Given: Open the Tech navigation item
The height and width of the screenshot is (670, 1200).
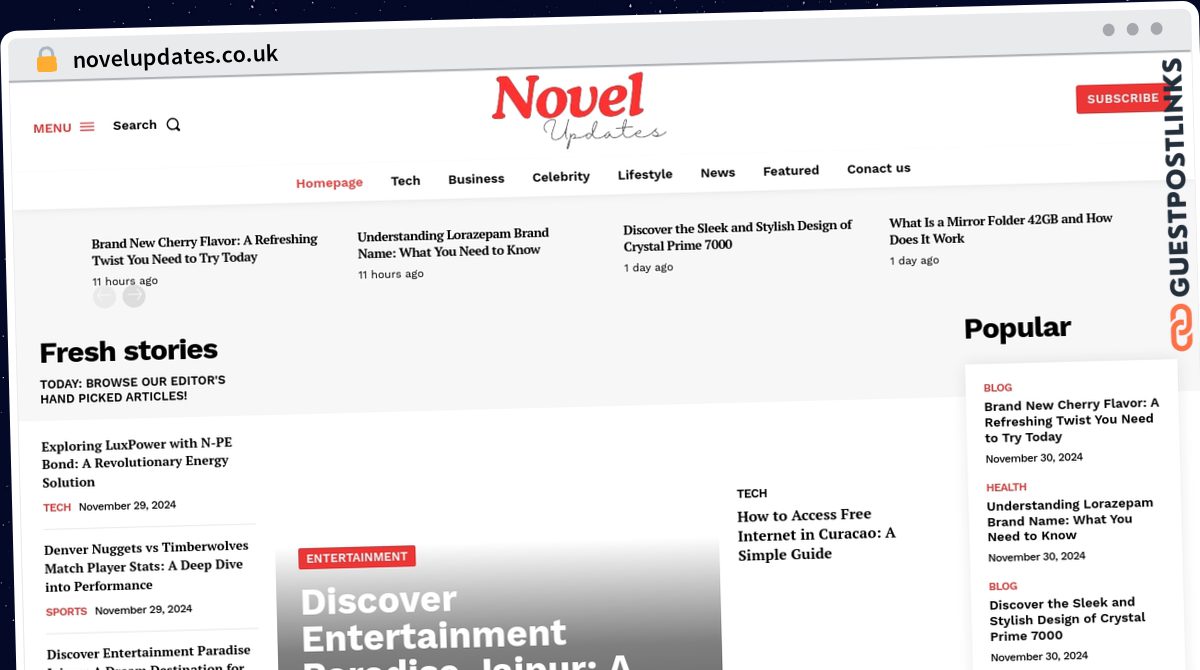Looking at the screenshot, I should 405,181.
